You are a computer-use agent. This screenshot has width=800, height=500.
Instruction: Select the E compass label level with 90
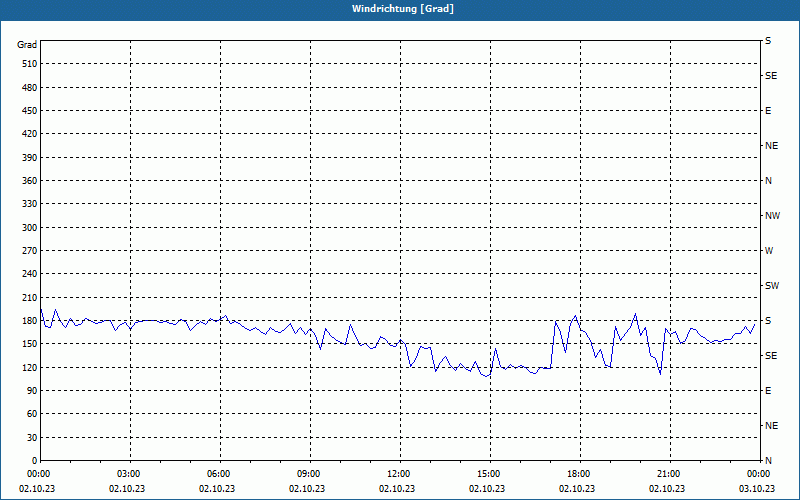click(x=768, y=391)
